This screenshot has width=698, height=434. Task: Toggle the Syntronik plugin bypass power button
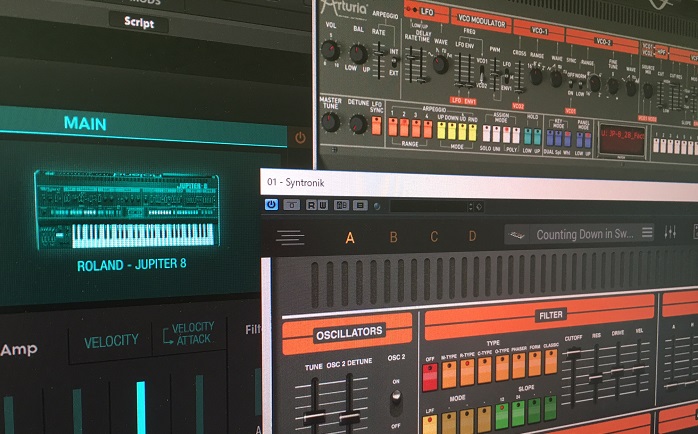271,204
